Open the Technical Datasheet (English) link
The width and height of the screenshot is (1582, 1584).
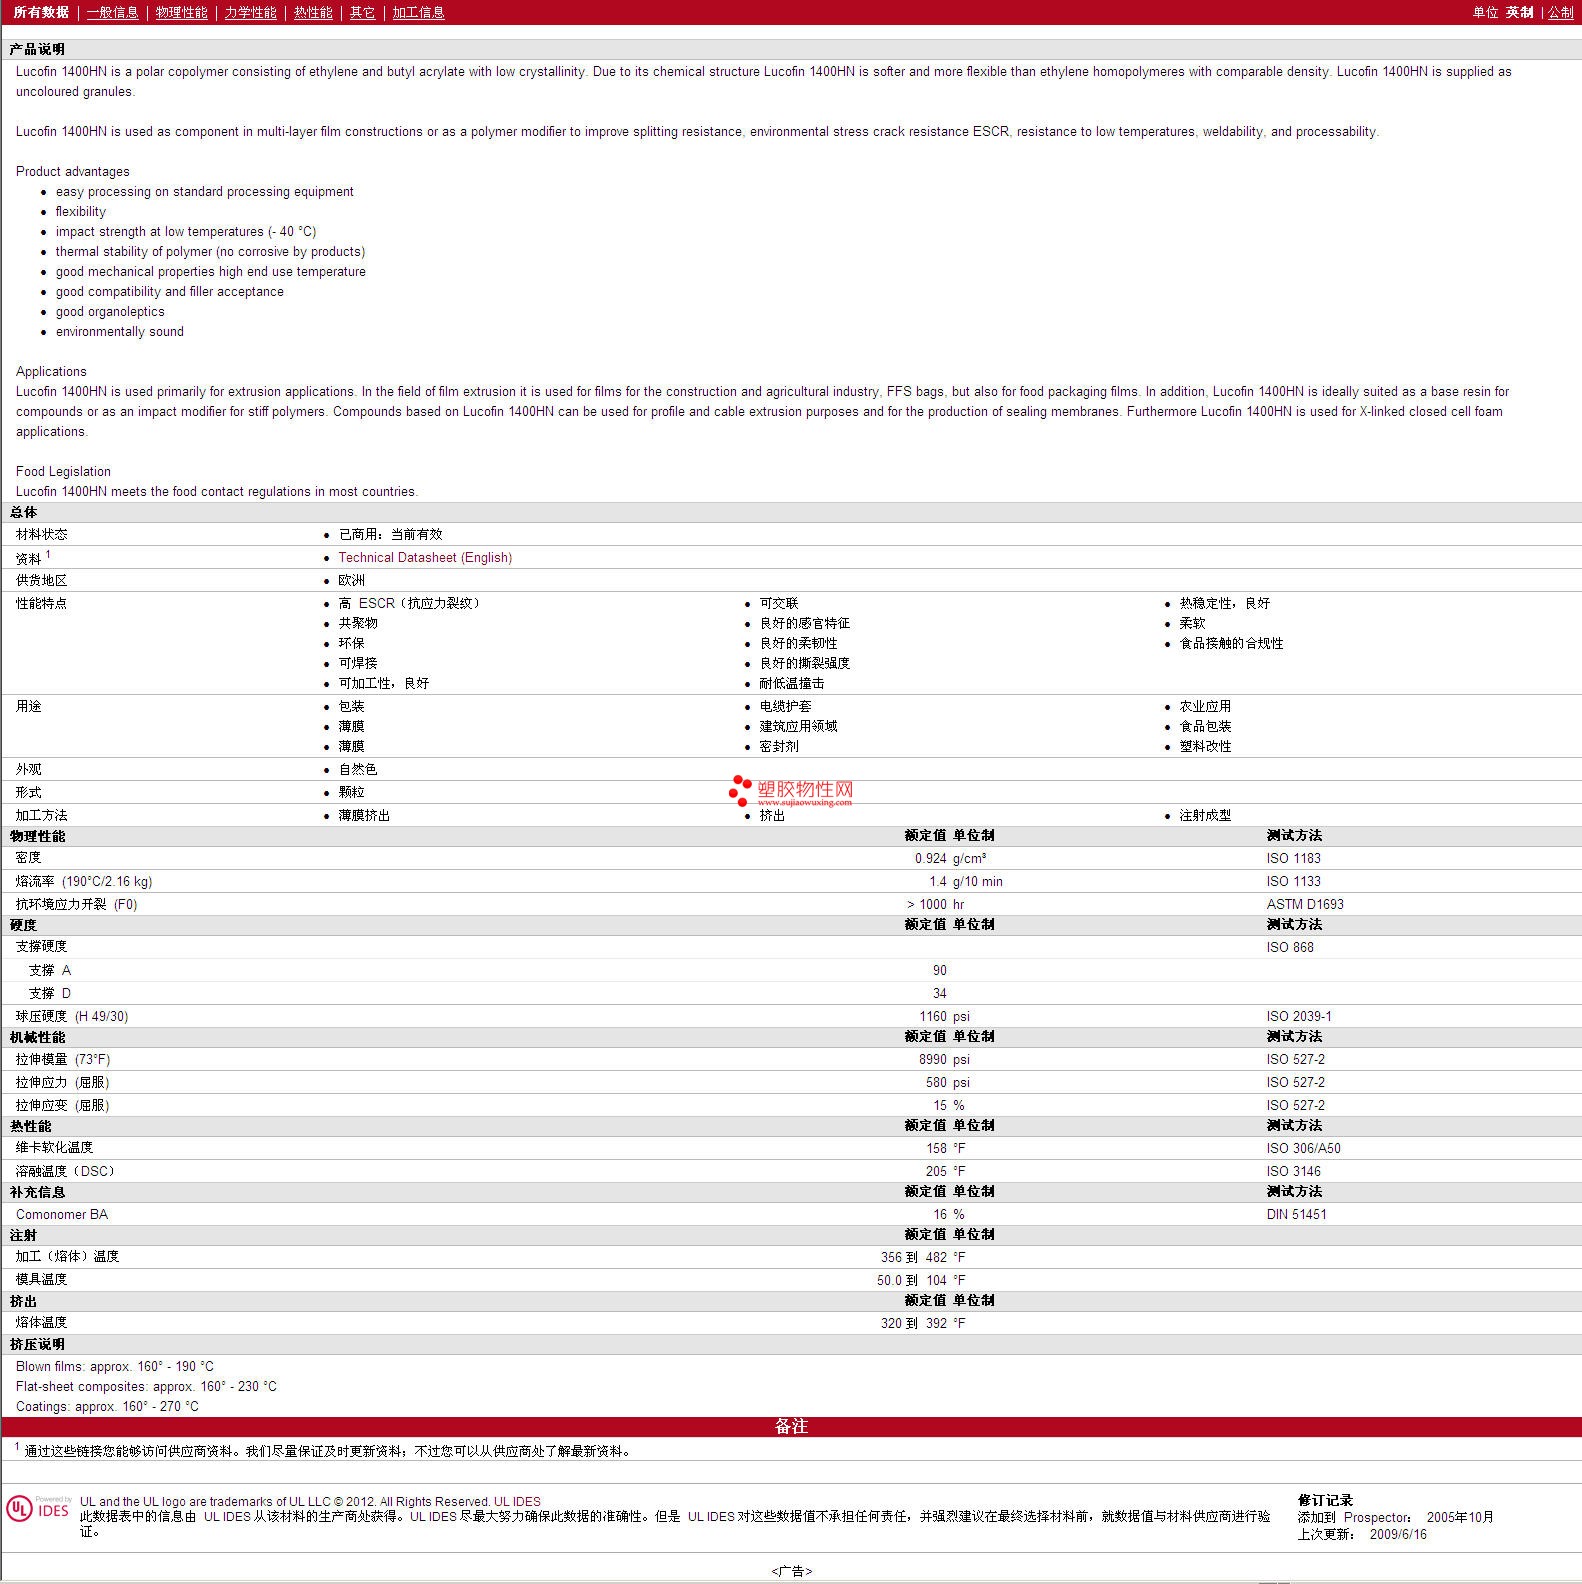coord(425,558)
